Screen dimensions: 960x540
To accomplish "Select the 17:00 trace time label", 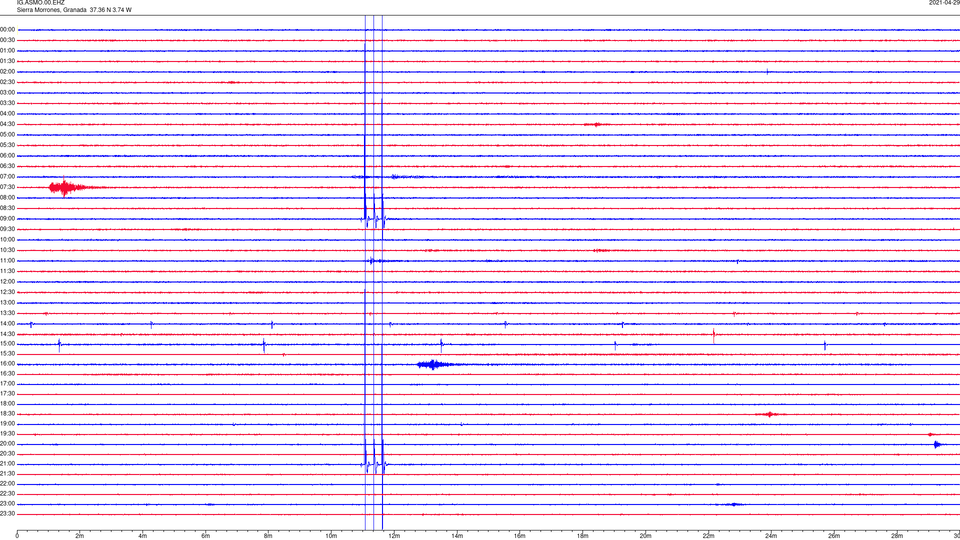I will [7, 384].
